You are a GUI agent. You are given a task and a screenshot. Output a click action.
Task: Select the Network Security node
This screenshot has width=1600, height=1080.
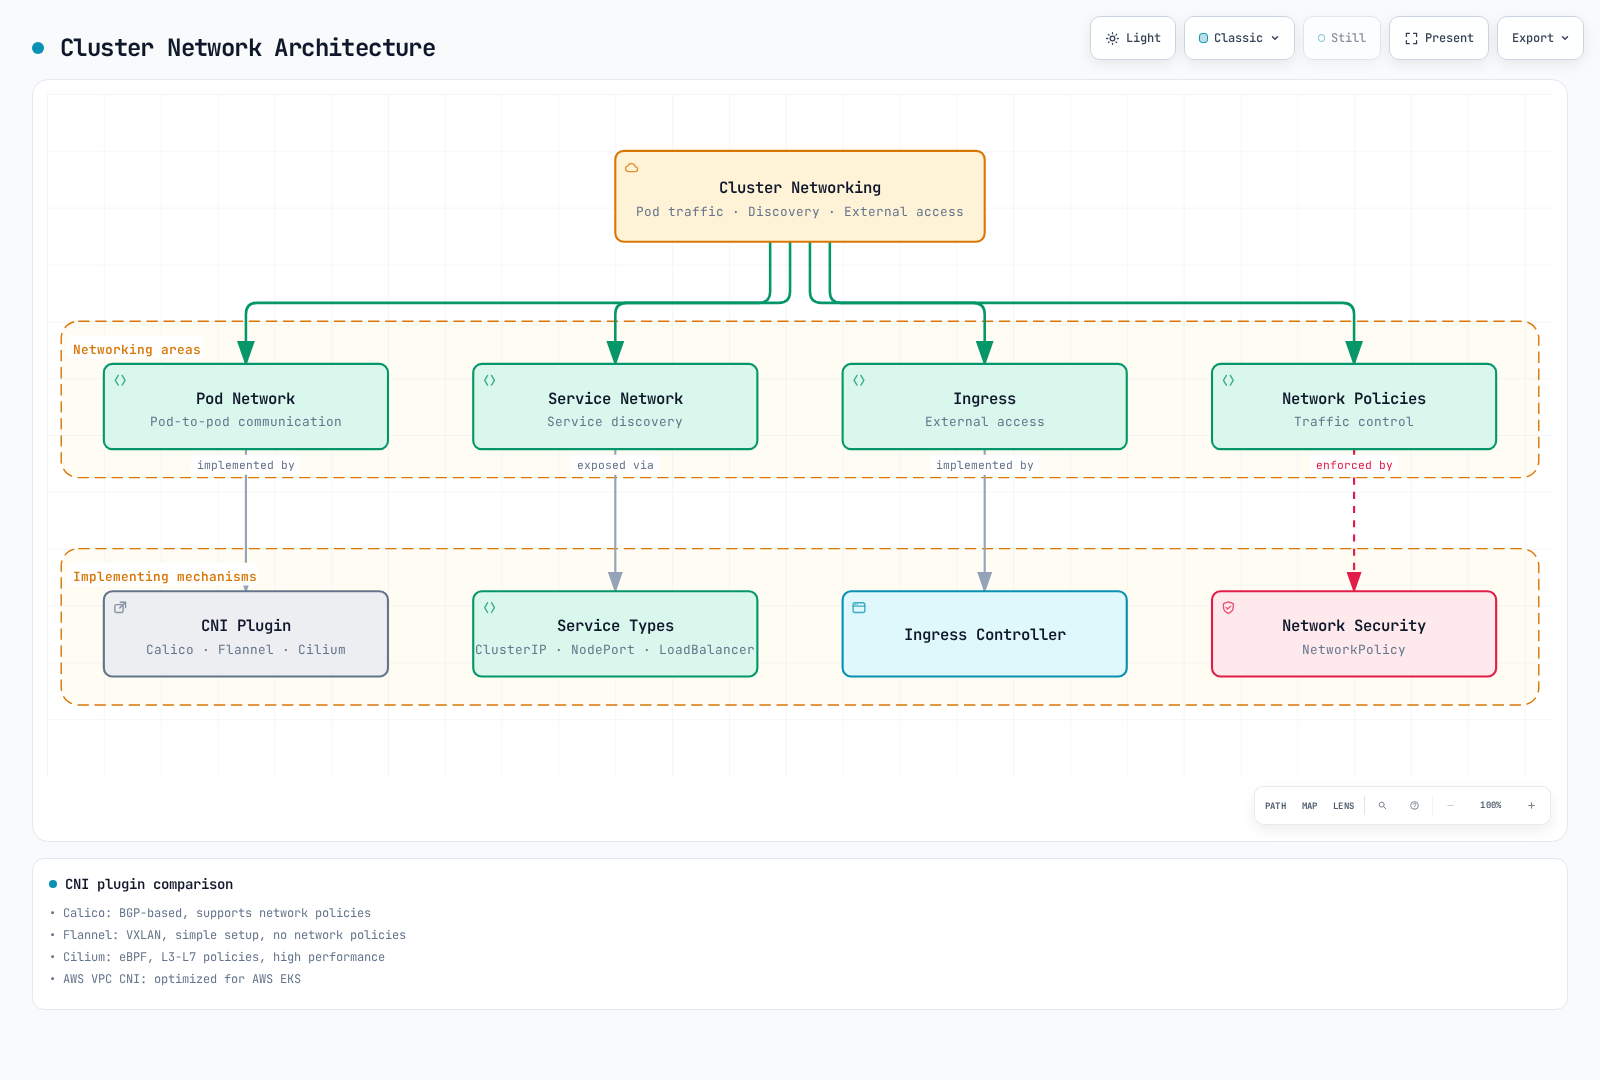pyautogui.click(x=1354, y=634)
